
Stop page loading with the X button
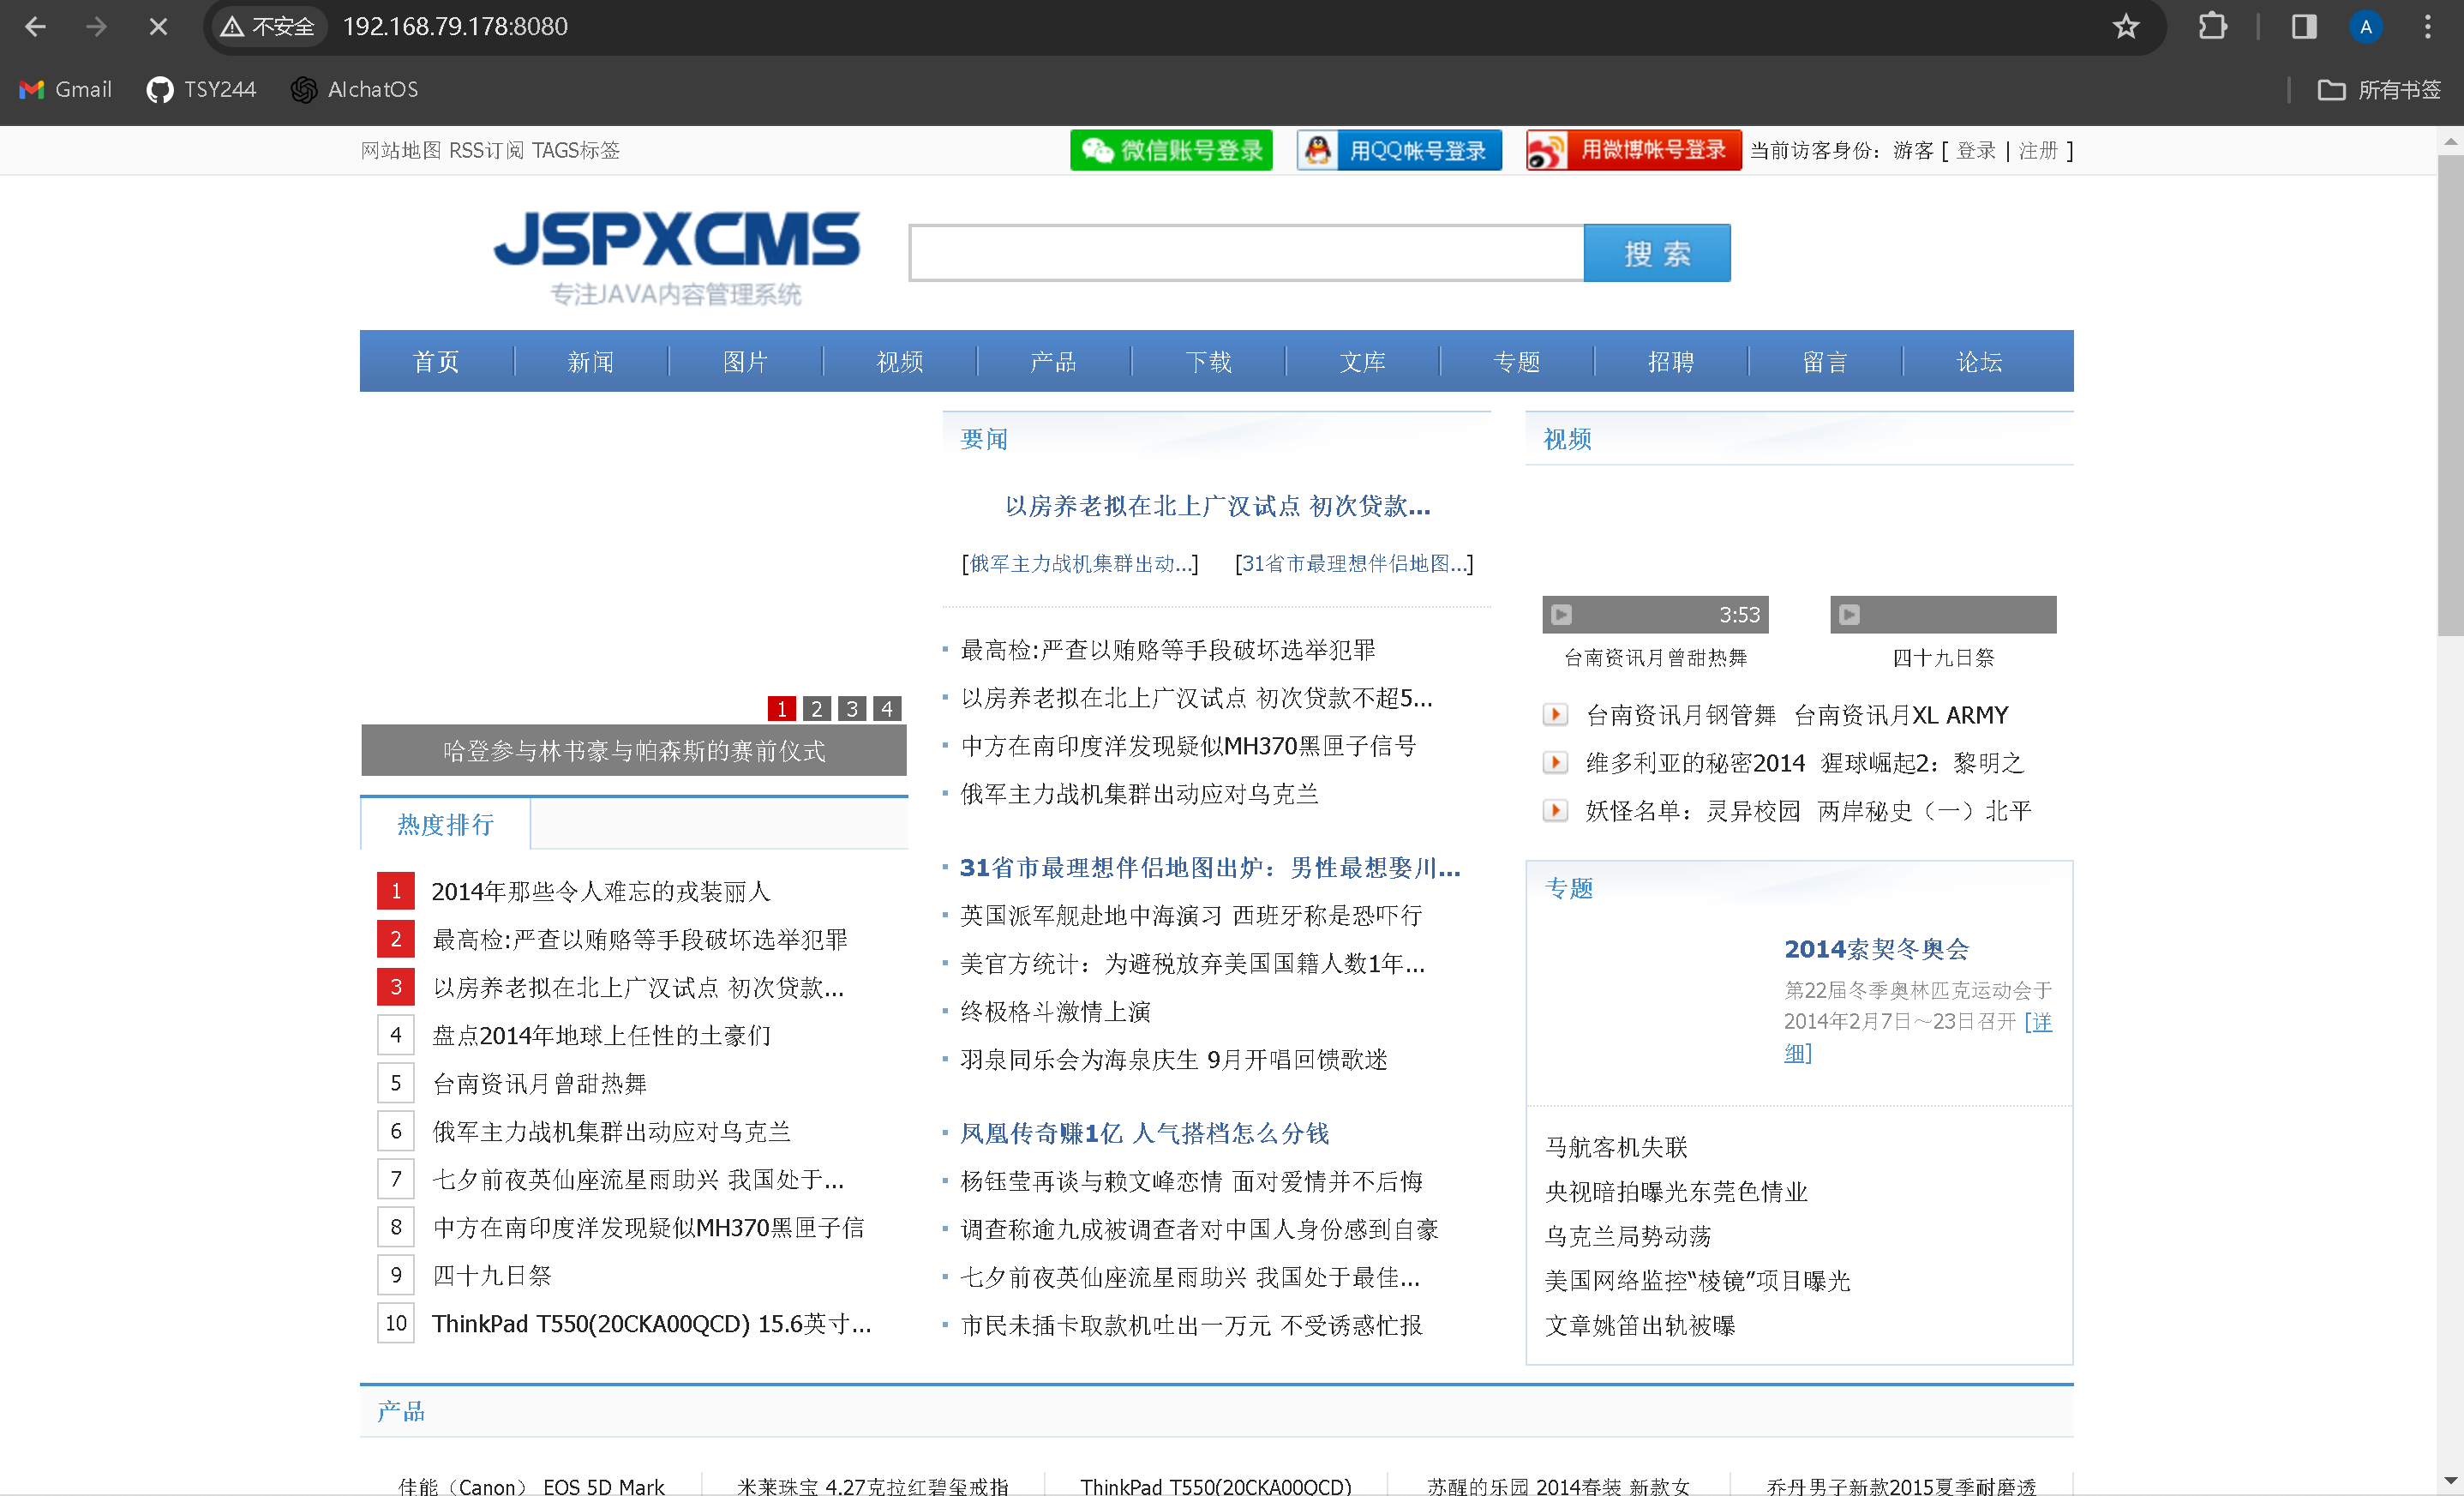tap(158, 27)
